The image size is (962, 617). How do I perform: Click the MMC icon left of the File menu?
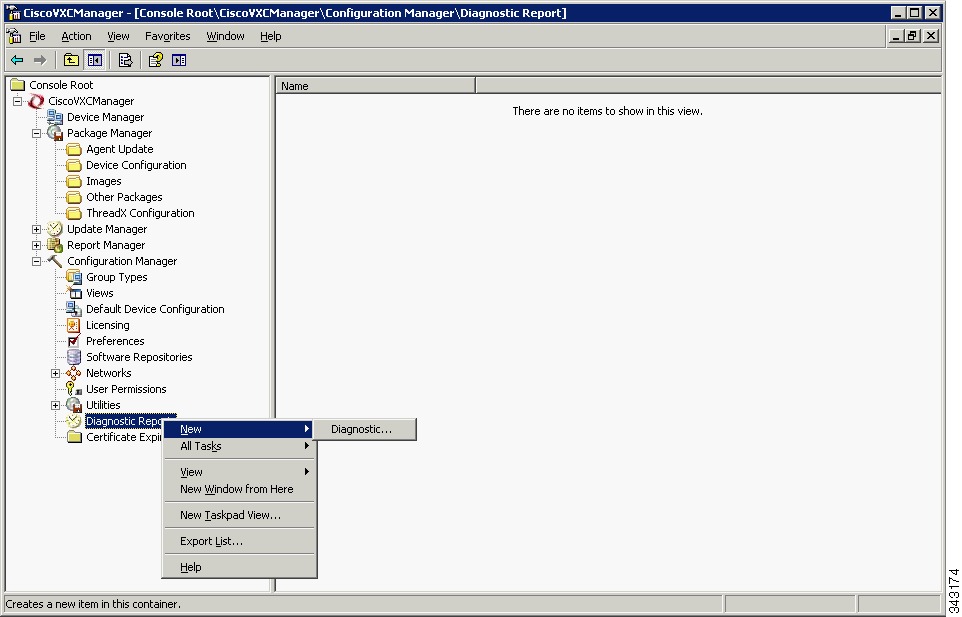pos(14,36)
